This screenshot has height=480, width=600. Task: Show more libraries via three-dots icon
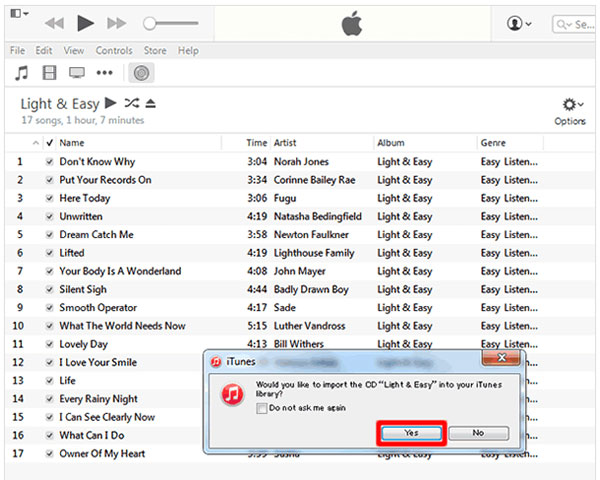pyautogui.click(x=104, y=73)
